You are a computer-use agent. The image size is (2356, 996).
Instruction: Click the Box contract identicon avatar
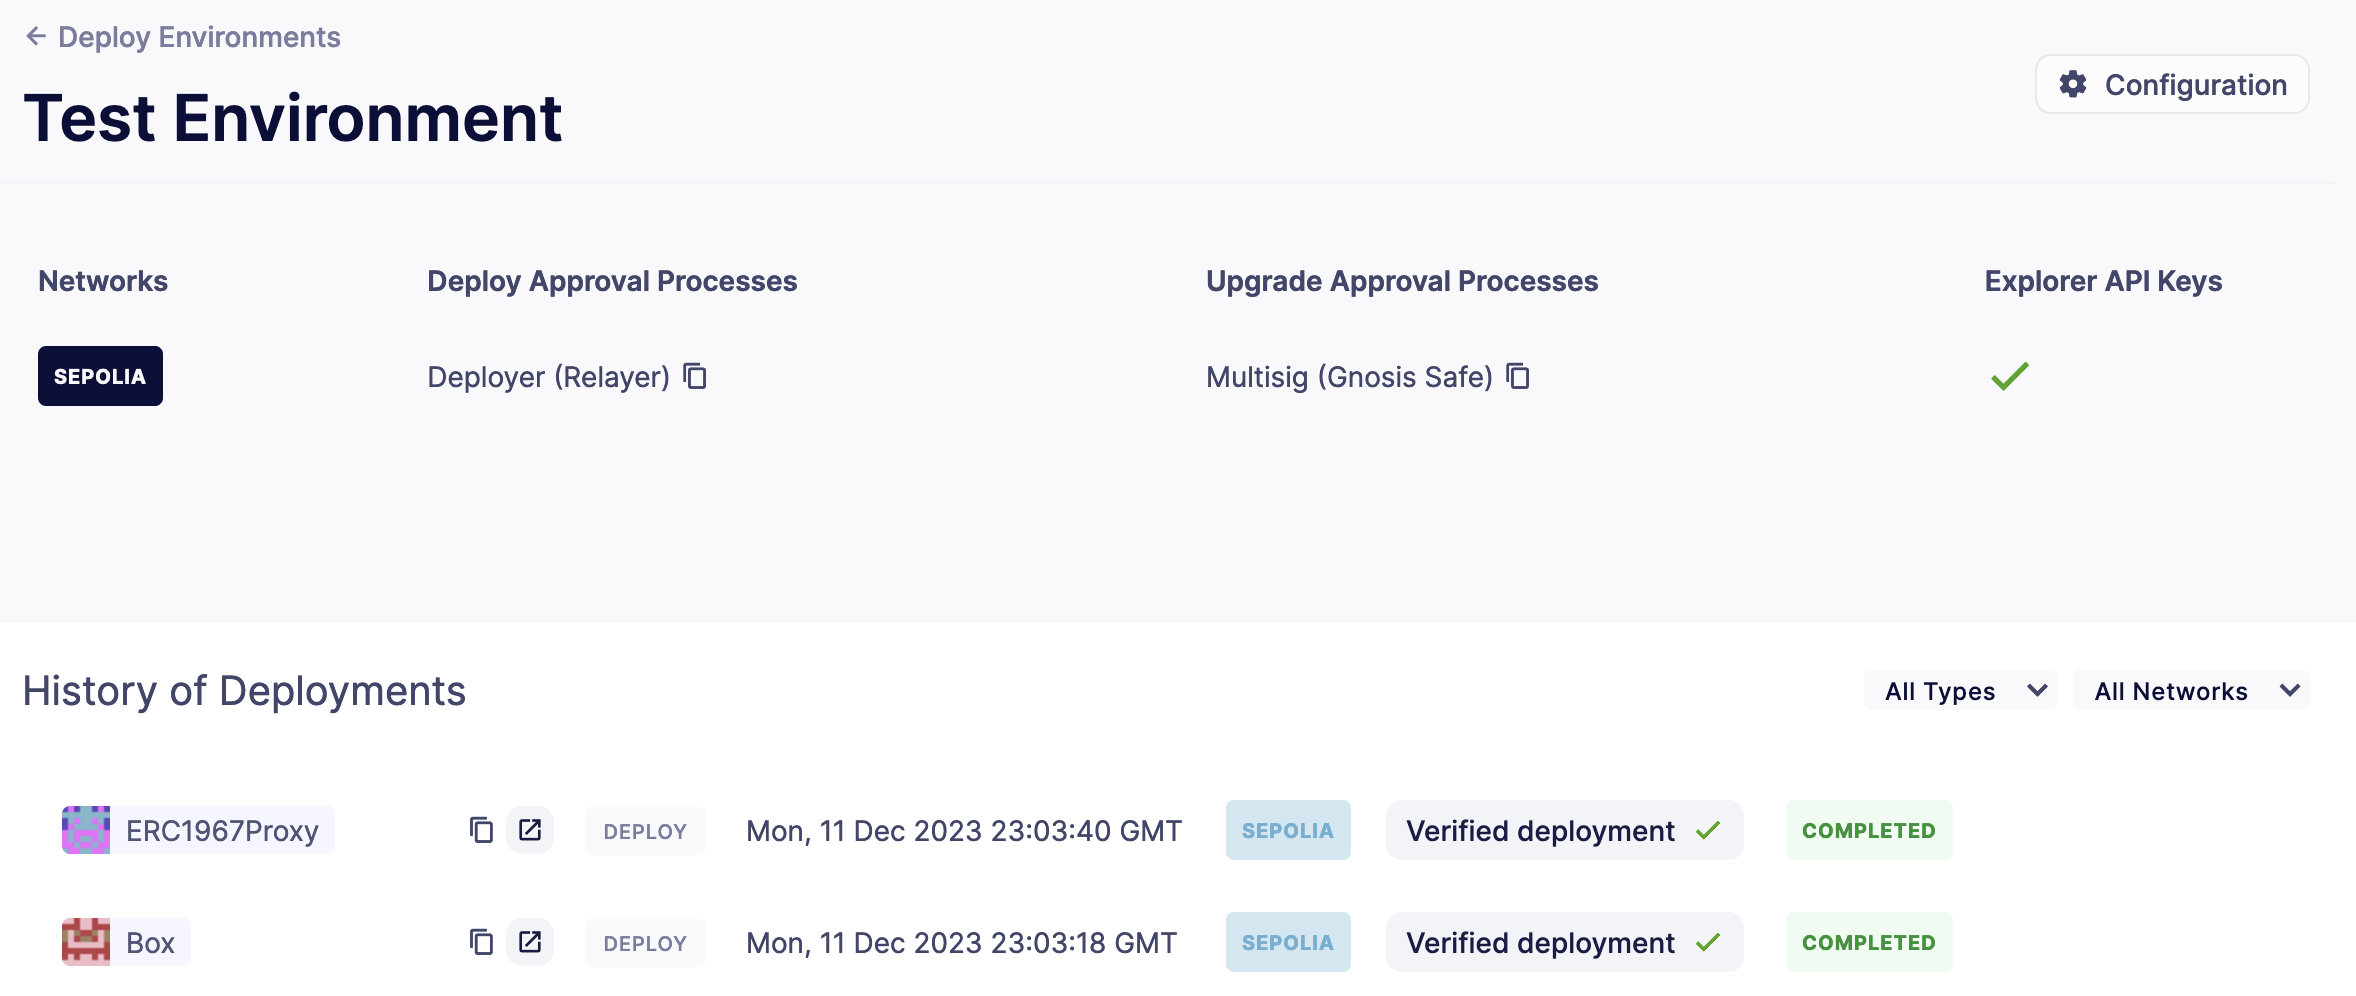pos(86,942)
